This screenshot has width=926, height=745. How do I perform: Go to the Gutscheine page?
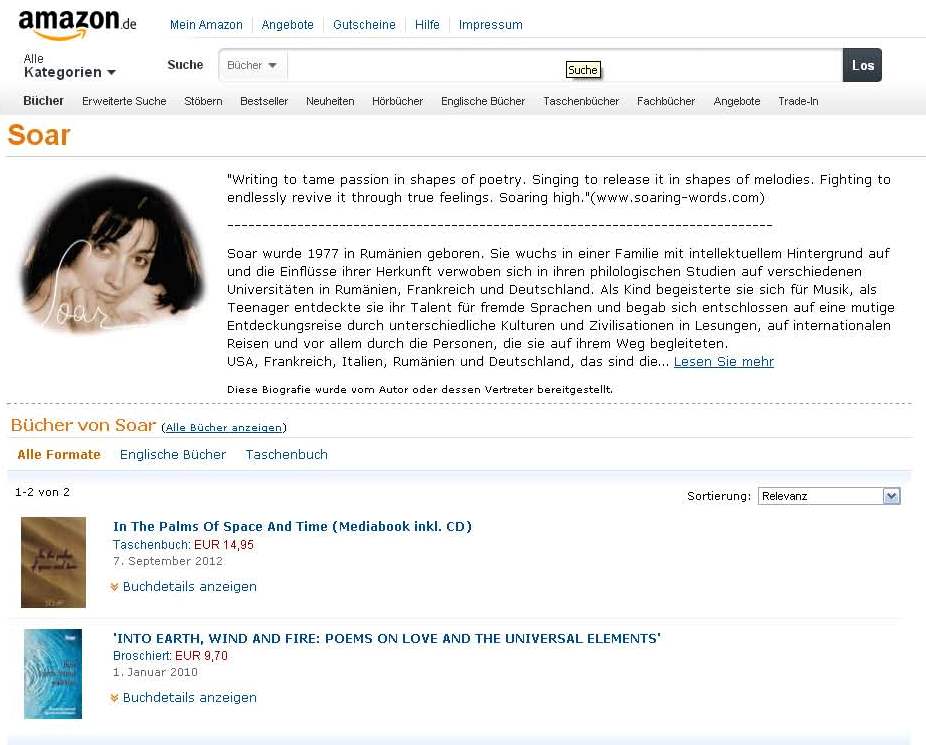click(364, 25)
